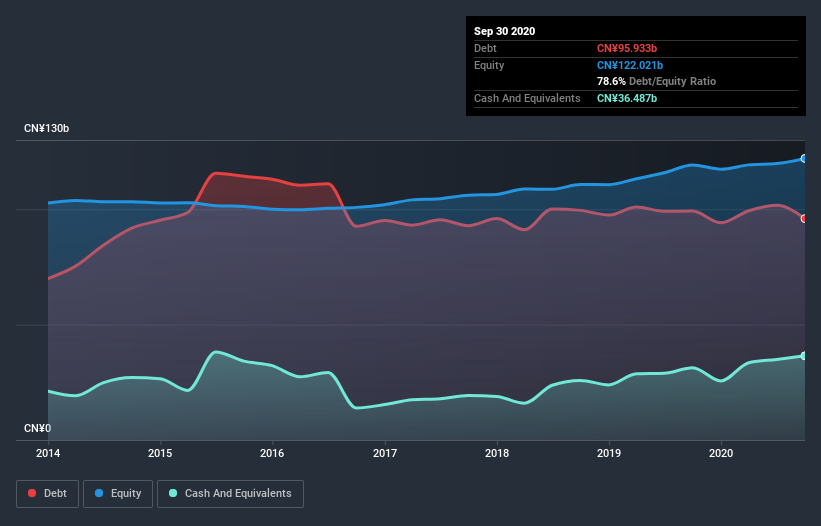Click the 2016 x-axis label
The image size is (821, 526).
[x=272, y=453]
